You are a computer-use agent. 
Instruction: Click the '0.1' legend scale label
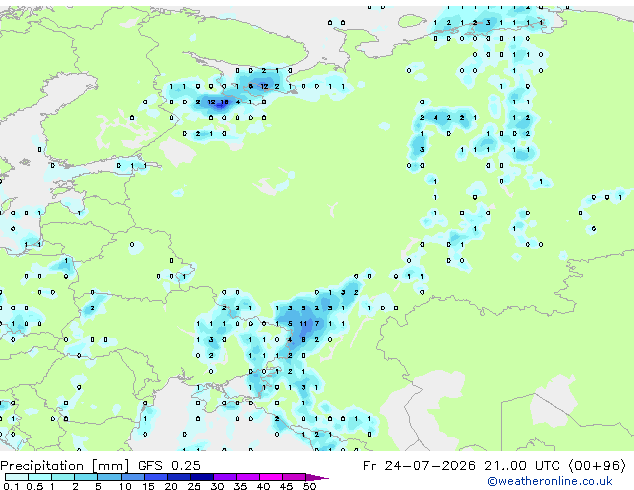pyautogui.click(x=11, y=486)
